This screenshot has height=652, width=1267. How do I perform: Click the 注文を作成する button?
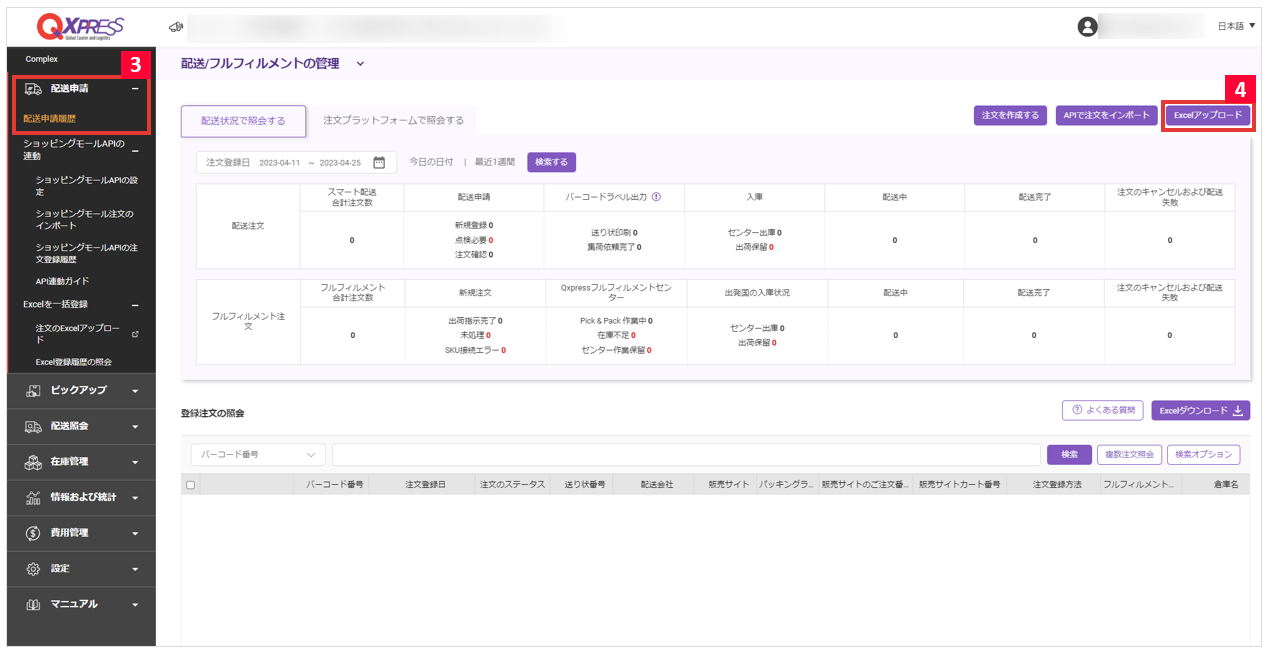tap(1012, 114)
